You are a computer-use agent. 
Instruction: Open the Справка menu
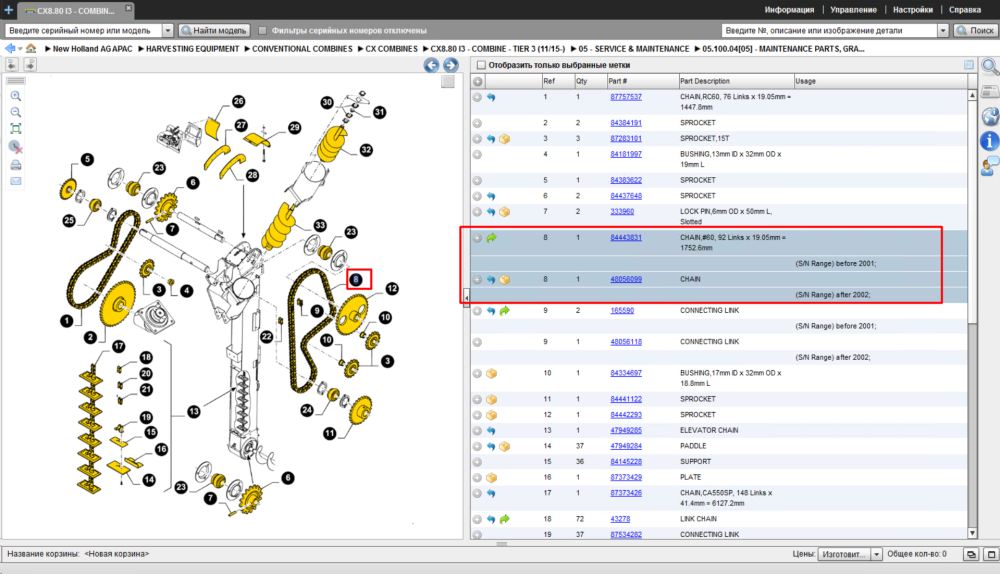pyautogui.click(x=964, y=10)
